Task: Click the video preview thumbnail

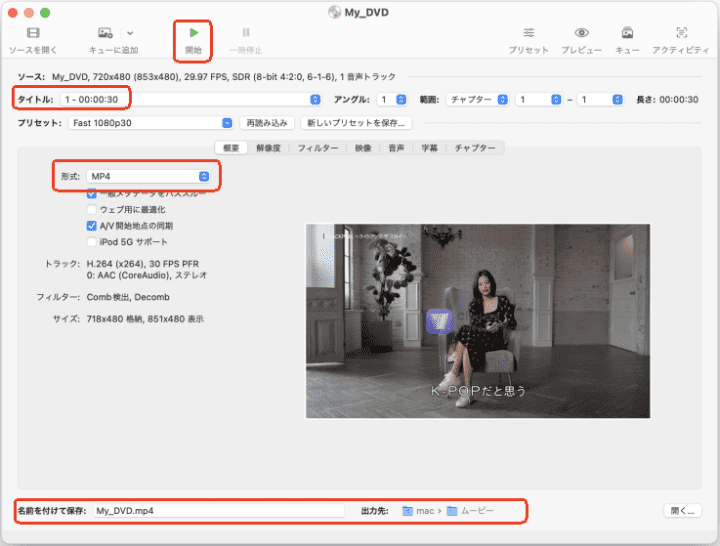Action: point(478,320)
